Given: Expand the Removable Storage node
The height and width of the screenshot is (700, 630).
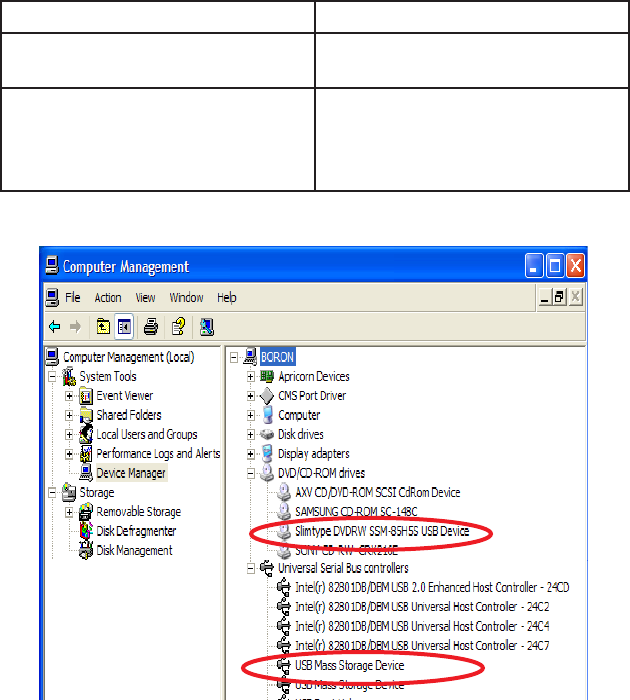Looking at the screenshot, I should (69, 512).
